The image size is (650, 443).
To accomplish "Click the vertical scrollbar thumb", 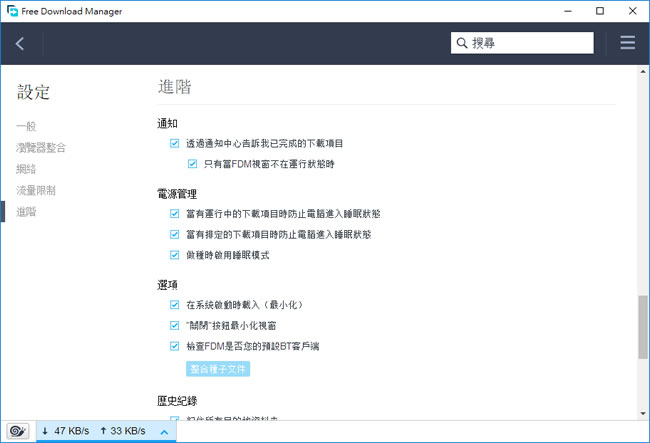I will click(x=643, y=327).
